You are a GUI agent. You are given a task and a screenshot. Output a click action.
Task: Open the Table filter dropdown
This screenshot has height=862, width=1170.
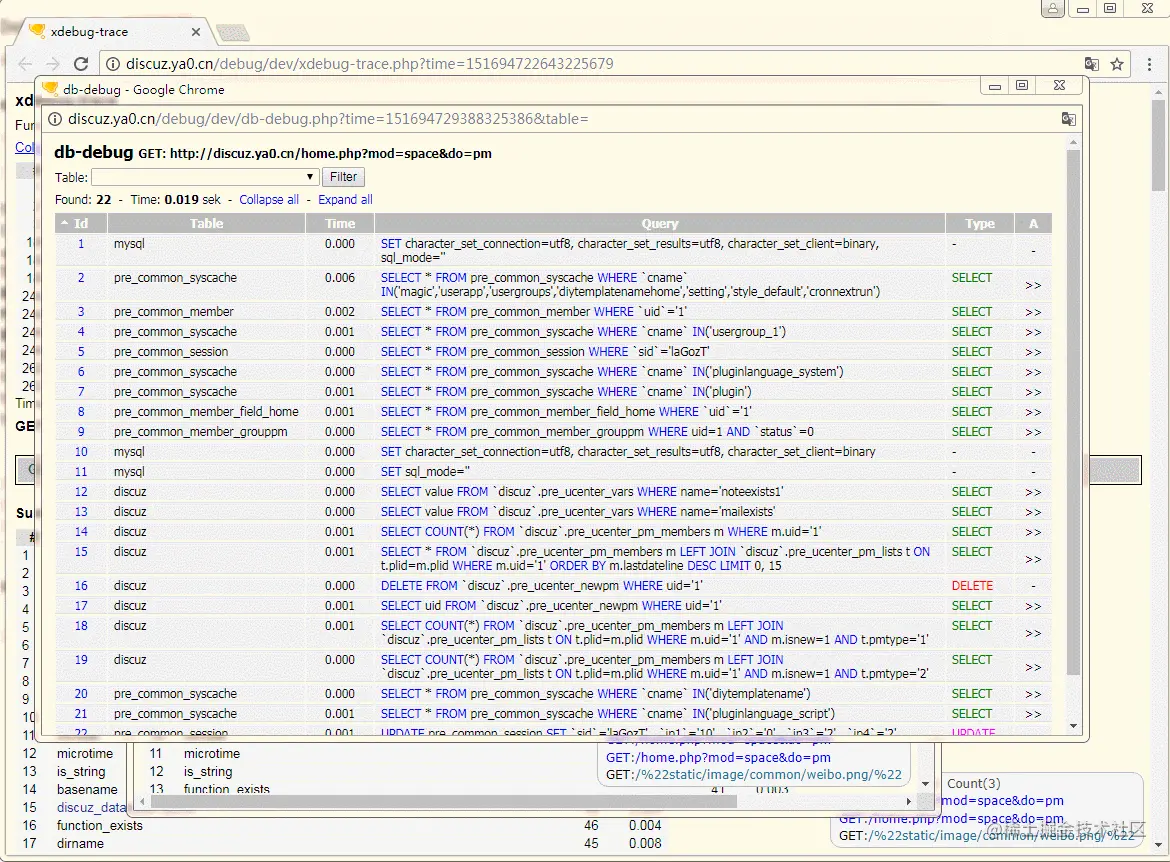coord(205,177)
